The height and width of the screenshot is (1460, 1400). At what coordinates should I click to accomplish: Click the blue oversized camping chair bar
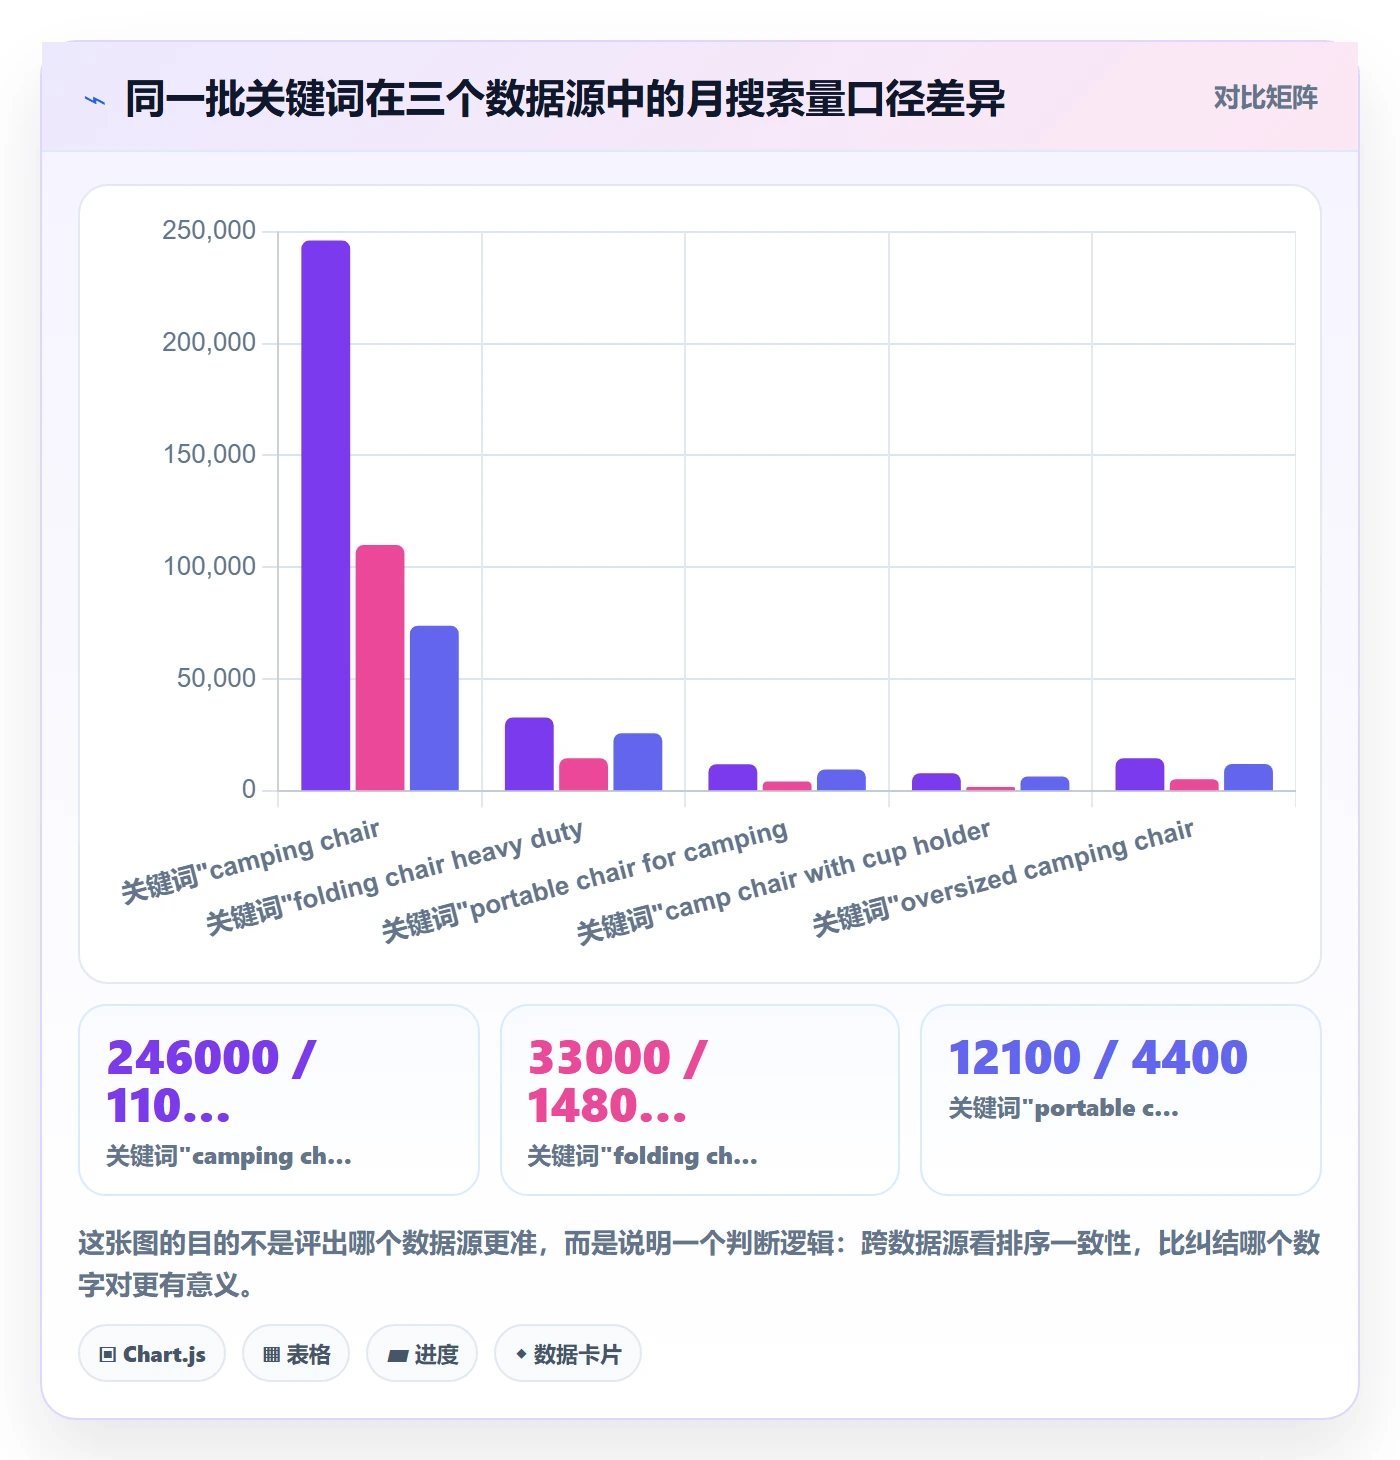[x=1248, y=778]
